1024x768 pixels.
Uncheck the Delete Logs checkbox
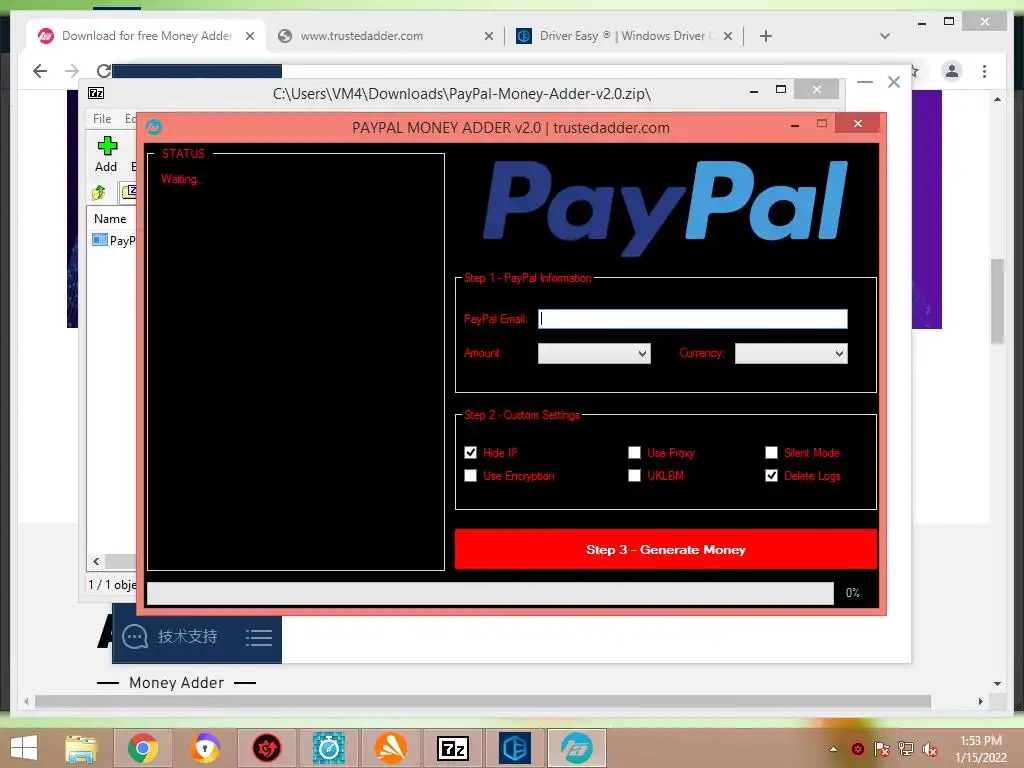pyautogui.click(x=771, y=475)
